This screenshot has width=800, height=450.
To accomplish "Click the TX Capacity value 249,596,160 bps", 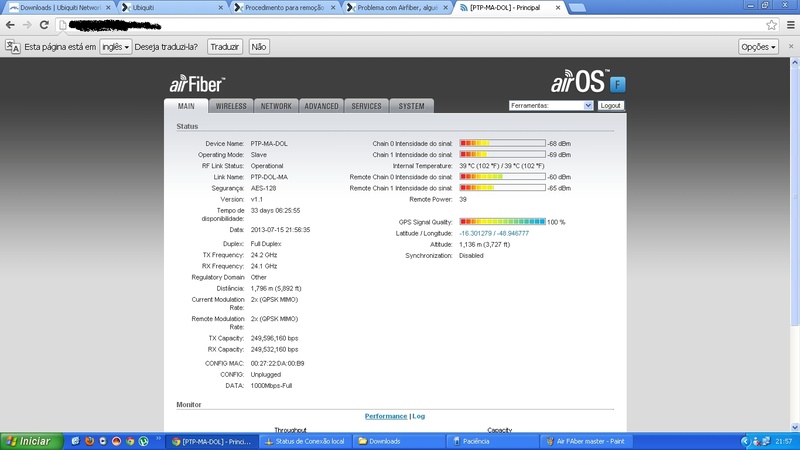I will [x=274, y=338].
